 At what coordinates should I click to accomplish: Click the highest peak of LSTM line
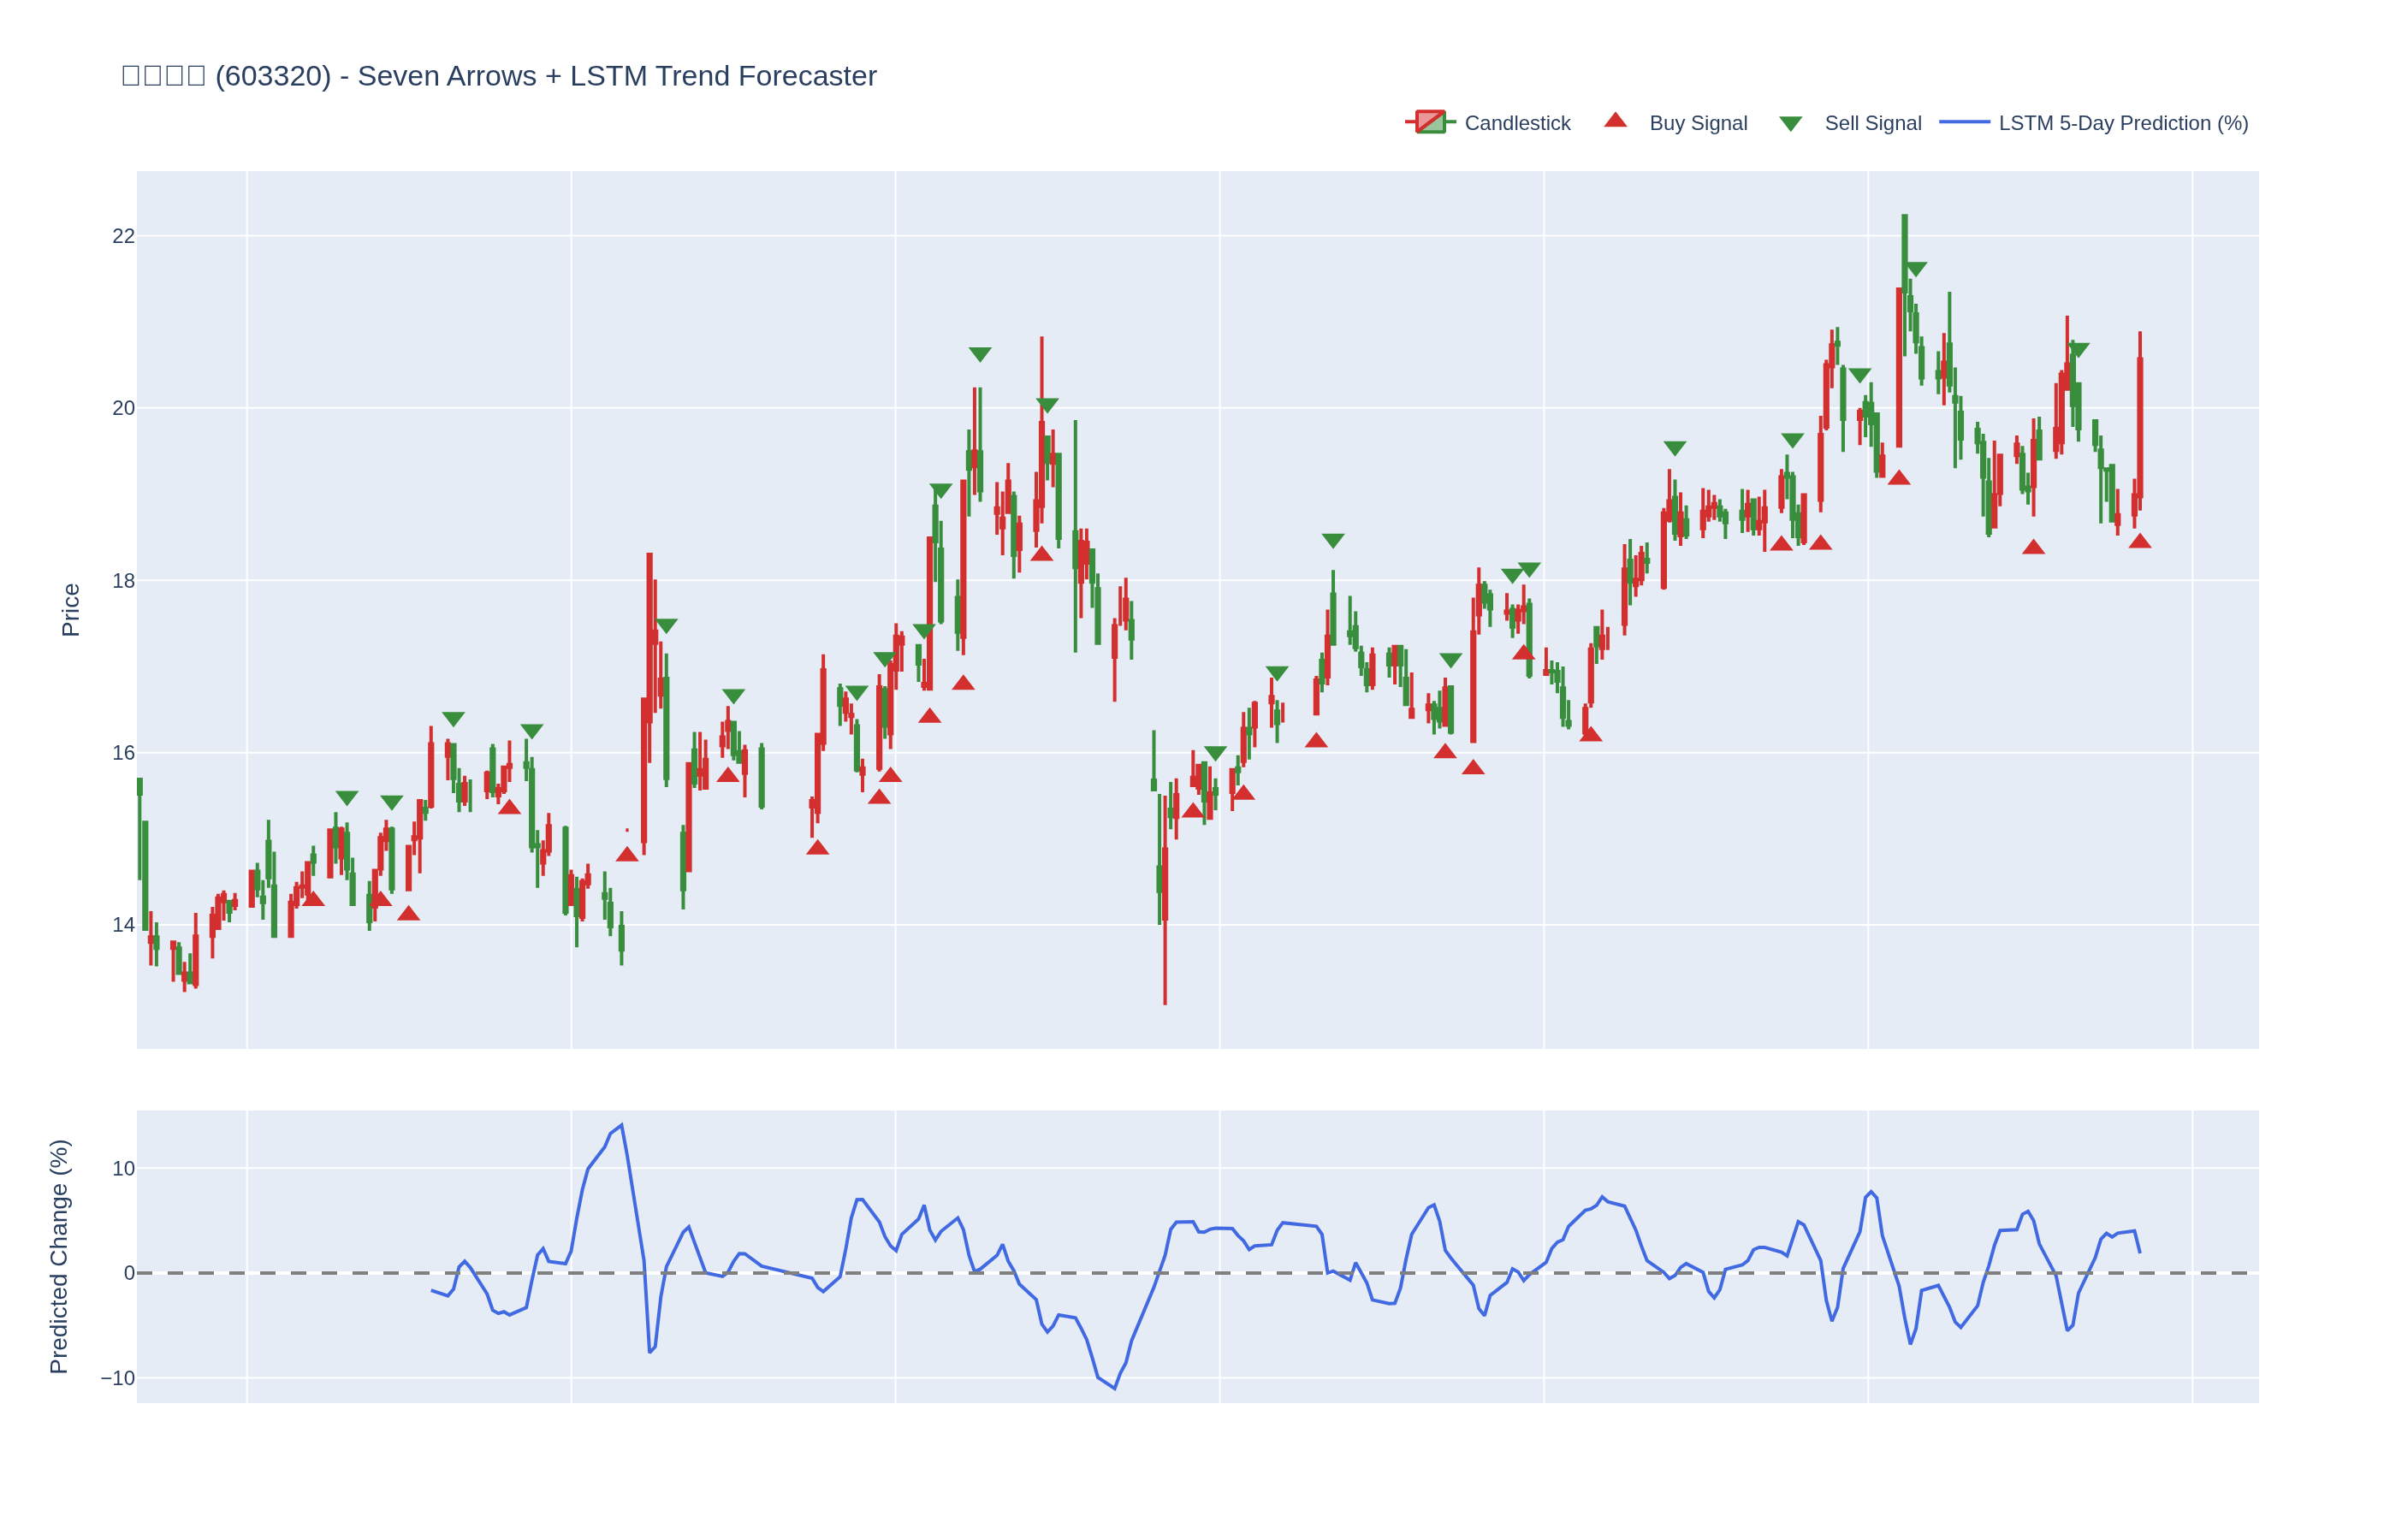coord(621,1125)
